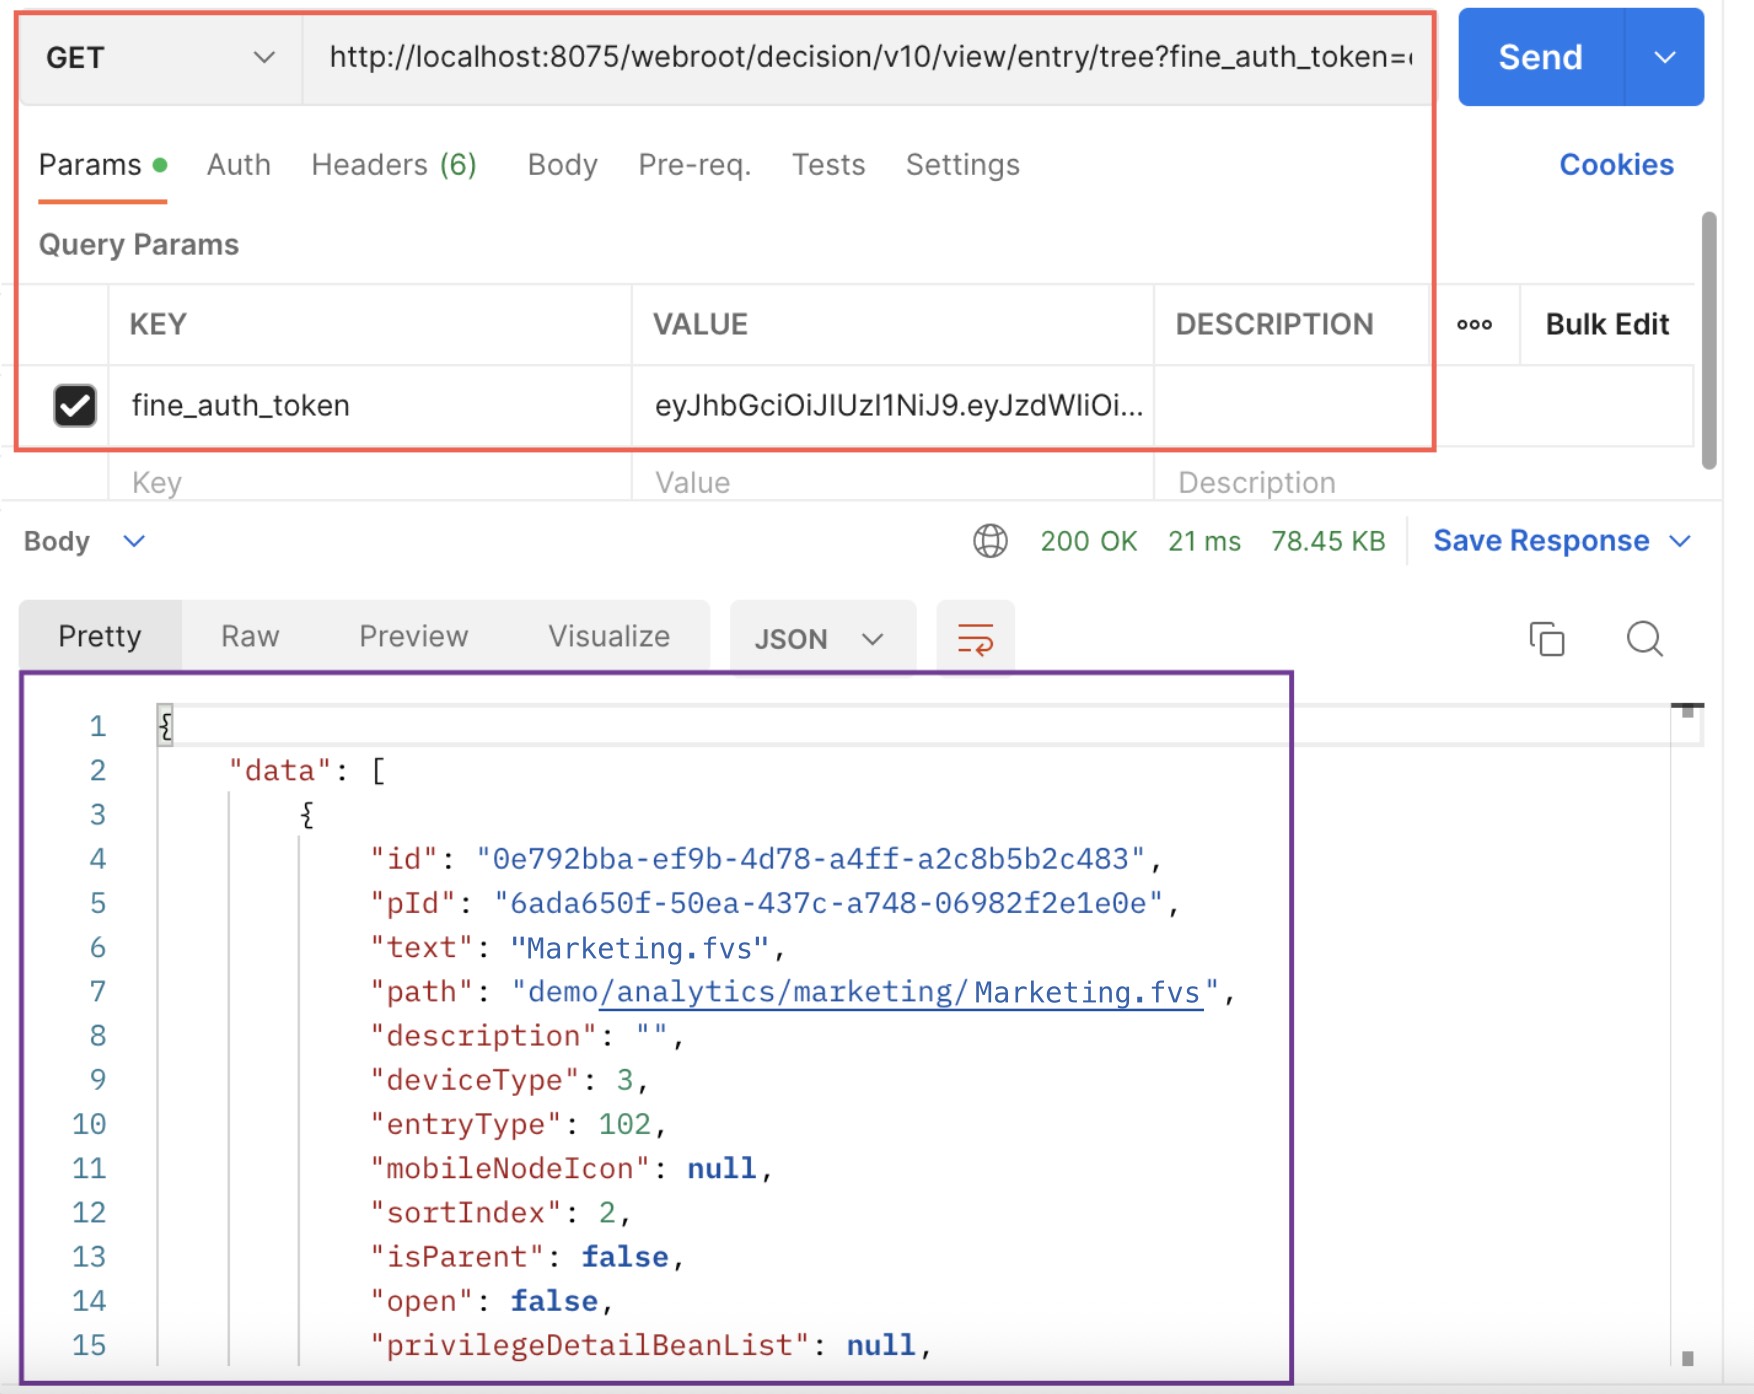Click the empty Key placeholder field

coord(370,482)
